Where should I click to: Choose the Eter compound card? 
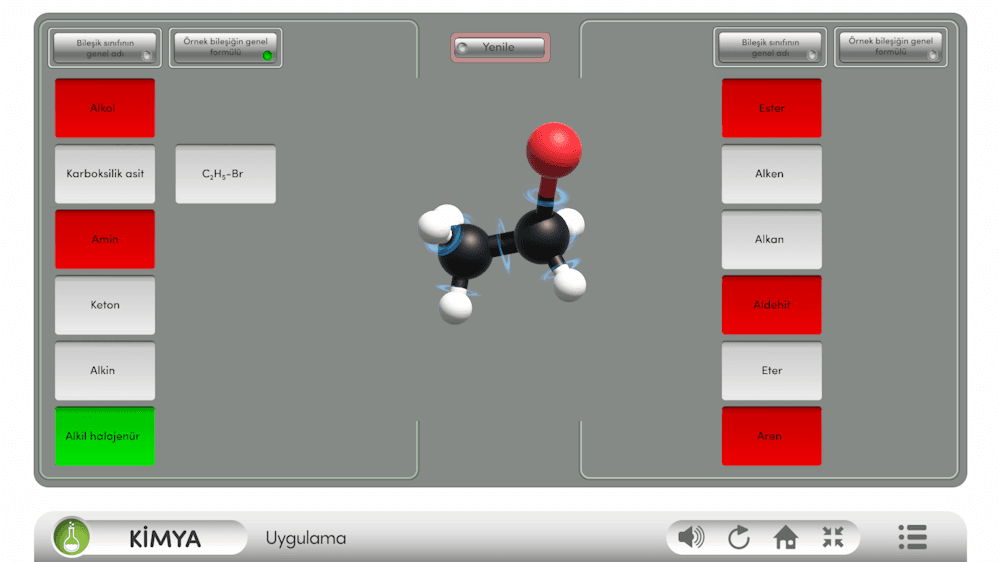pyautogui.click(x=771, y=371)
